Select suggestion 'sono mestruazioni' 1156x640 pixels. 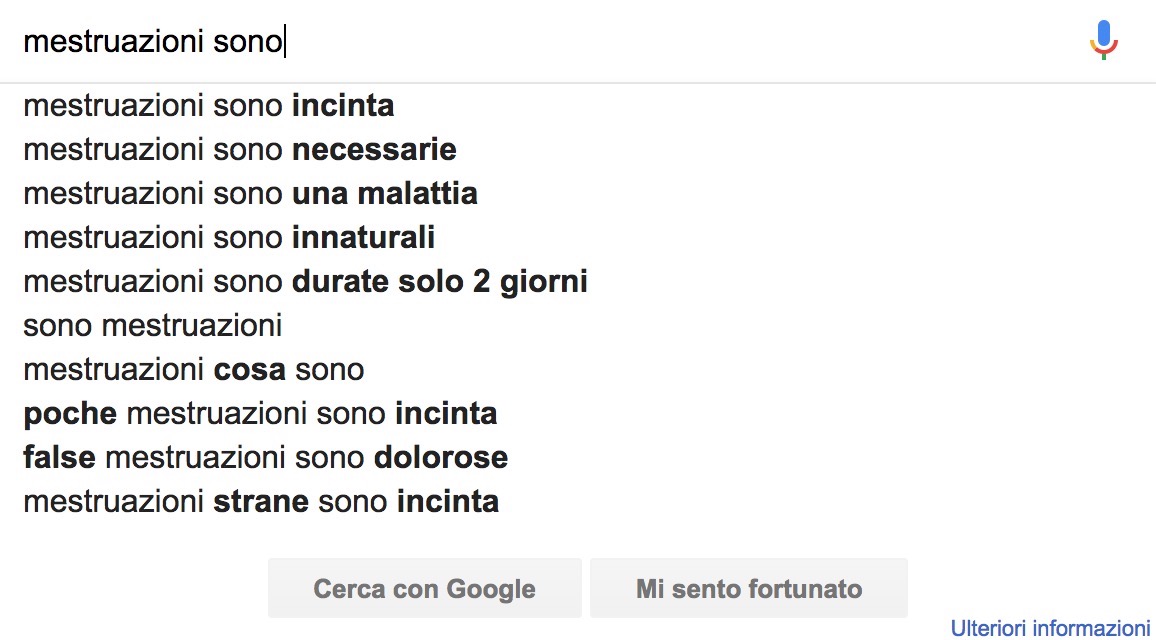(153, 325)
